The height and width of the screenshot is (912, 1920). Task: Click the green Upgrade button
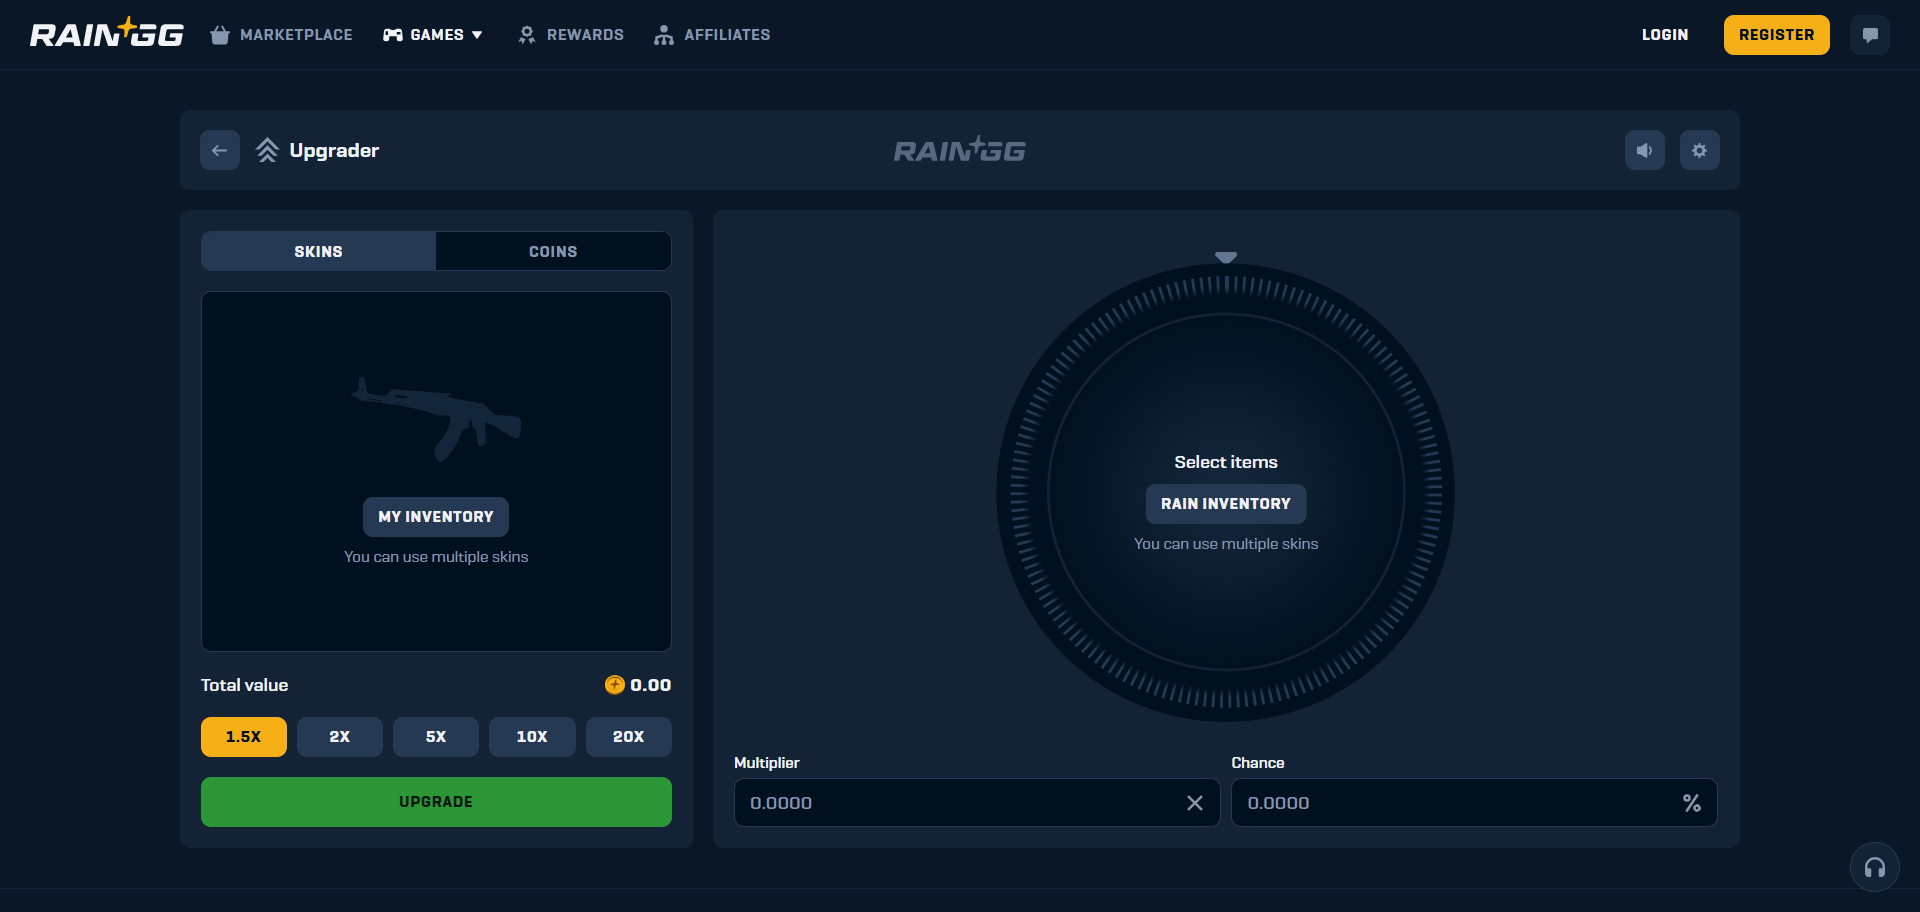point(436,802)
